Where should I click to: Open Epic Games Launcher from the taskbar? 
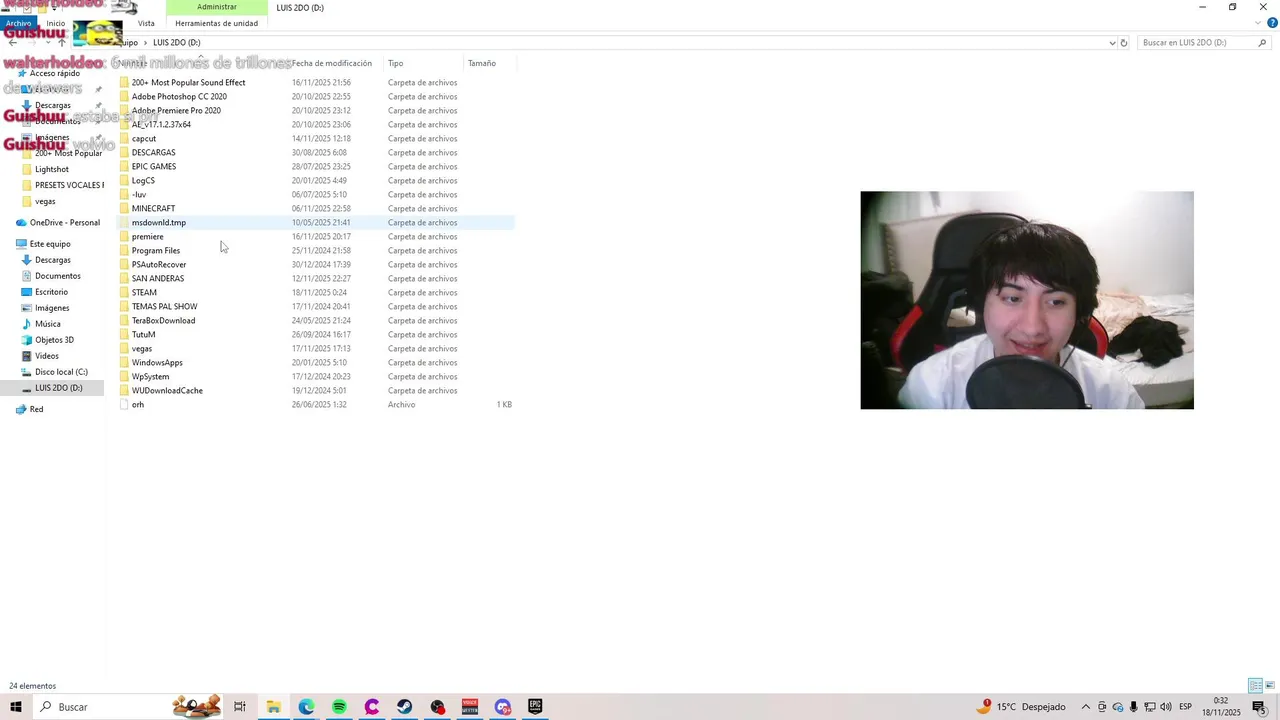pos(535,707)
